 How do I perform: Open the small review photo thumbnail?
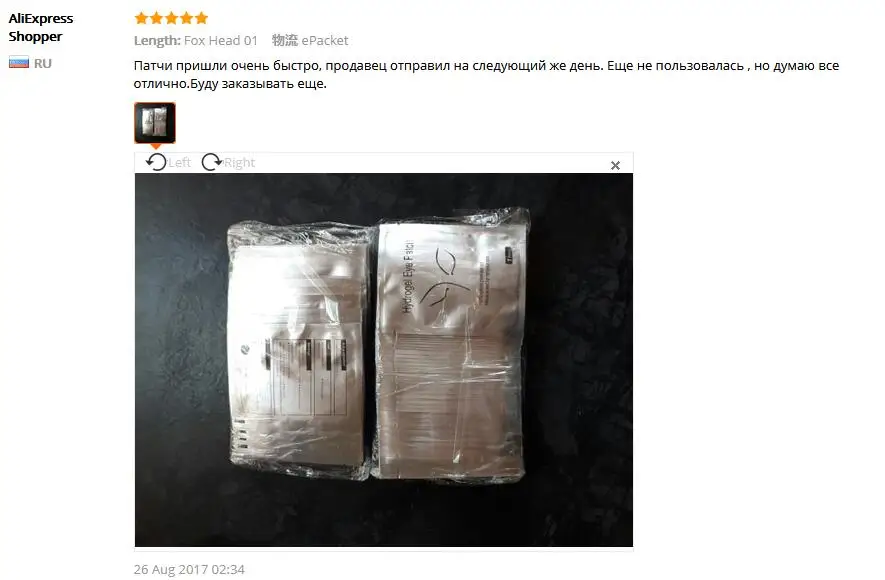pyautogui.click(x=155, y=122)
